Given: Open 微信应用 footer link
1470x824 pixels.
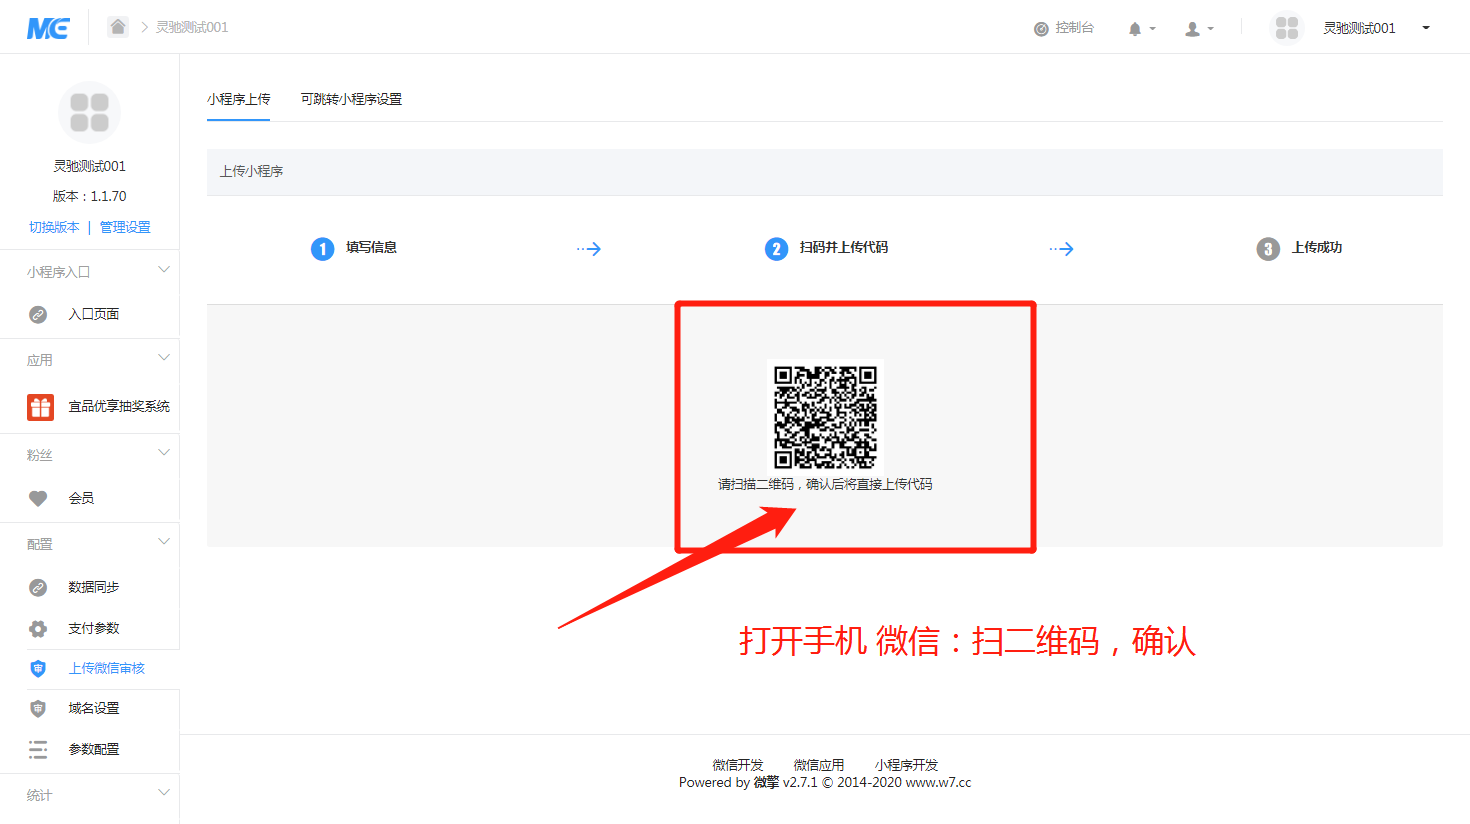Looking at the screenshot, I should pos(818,765).
